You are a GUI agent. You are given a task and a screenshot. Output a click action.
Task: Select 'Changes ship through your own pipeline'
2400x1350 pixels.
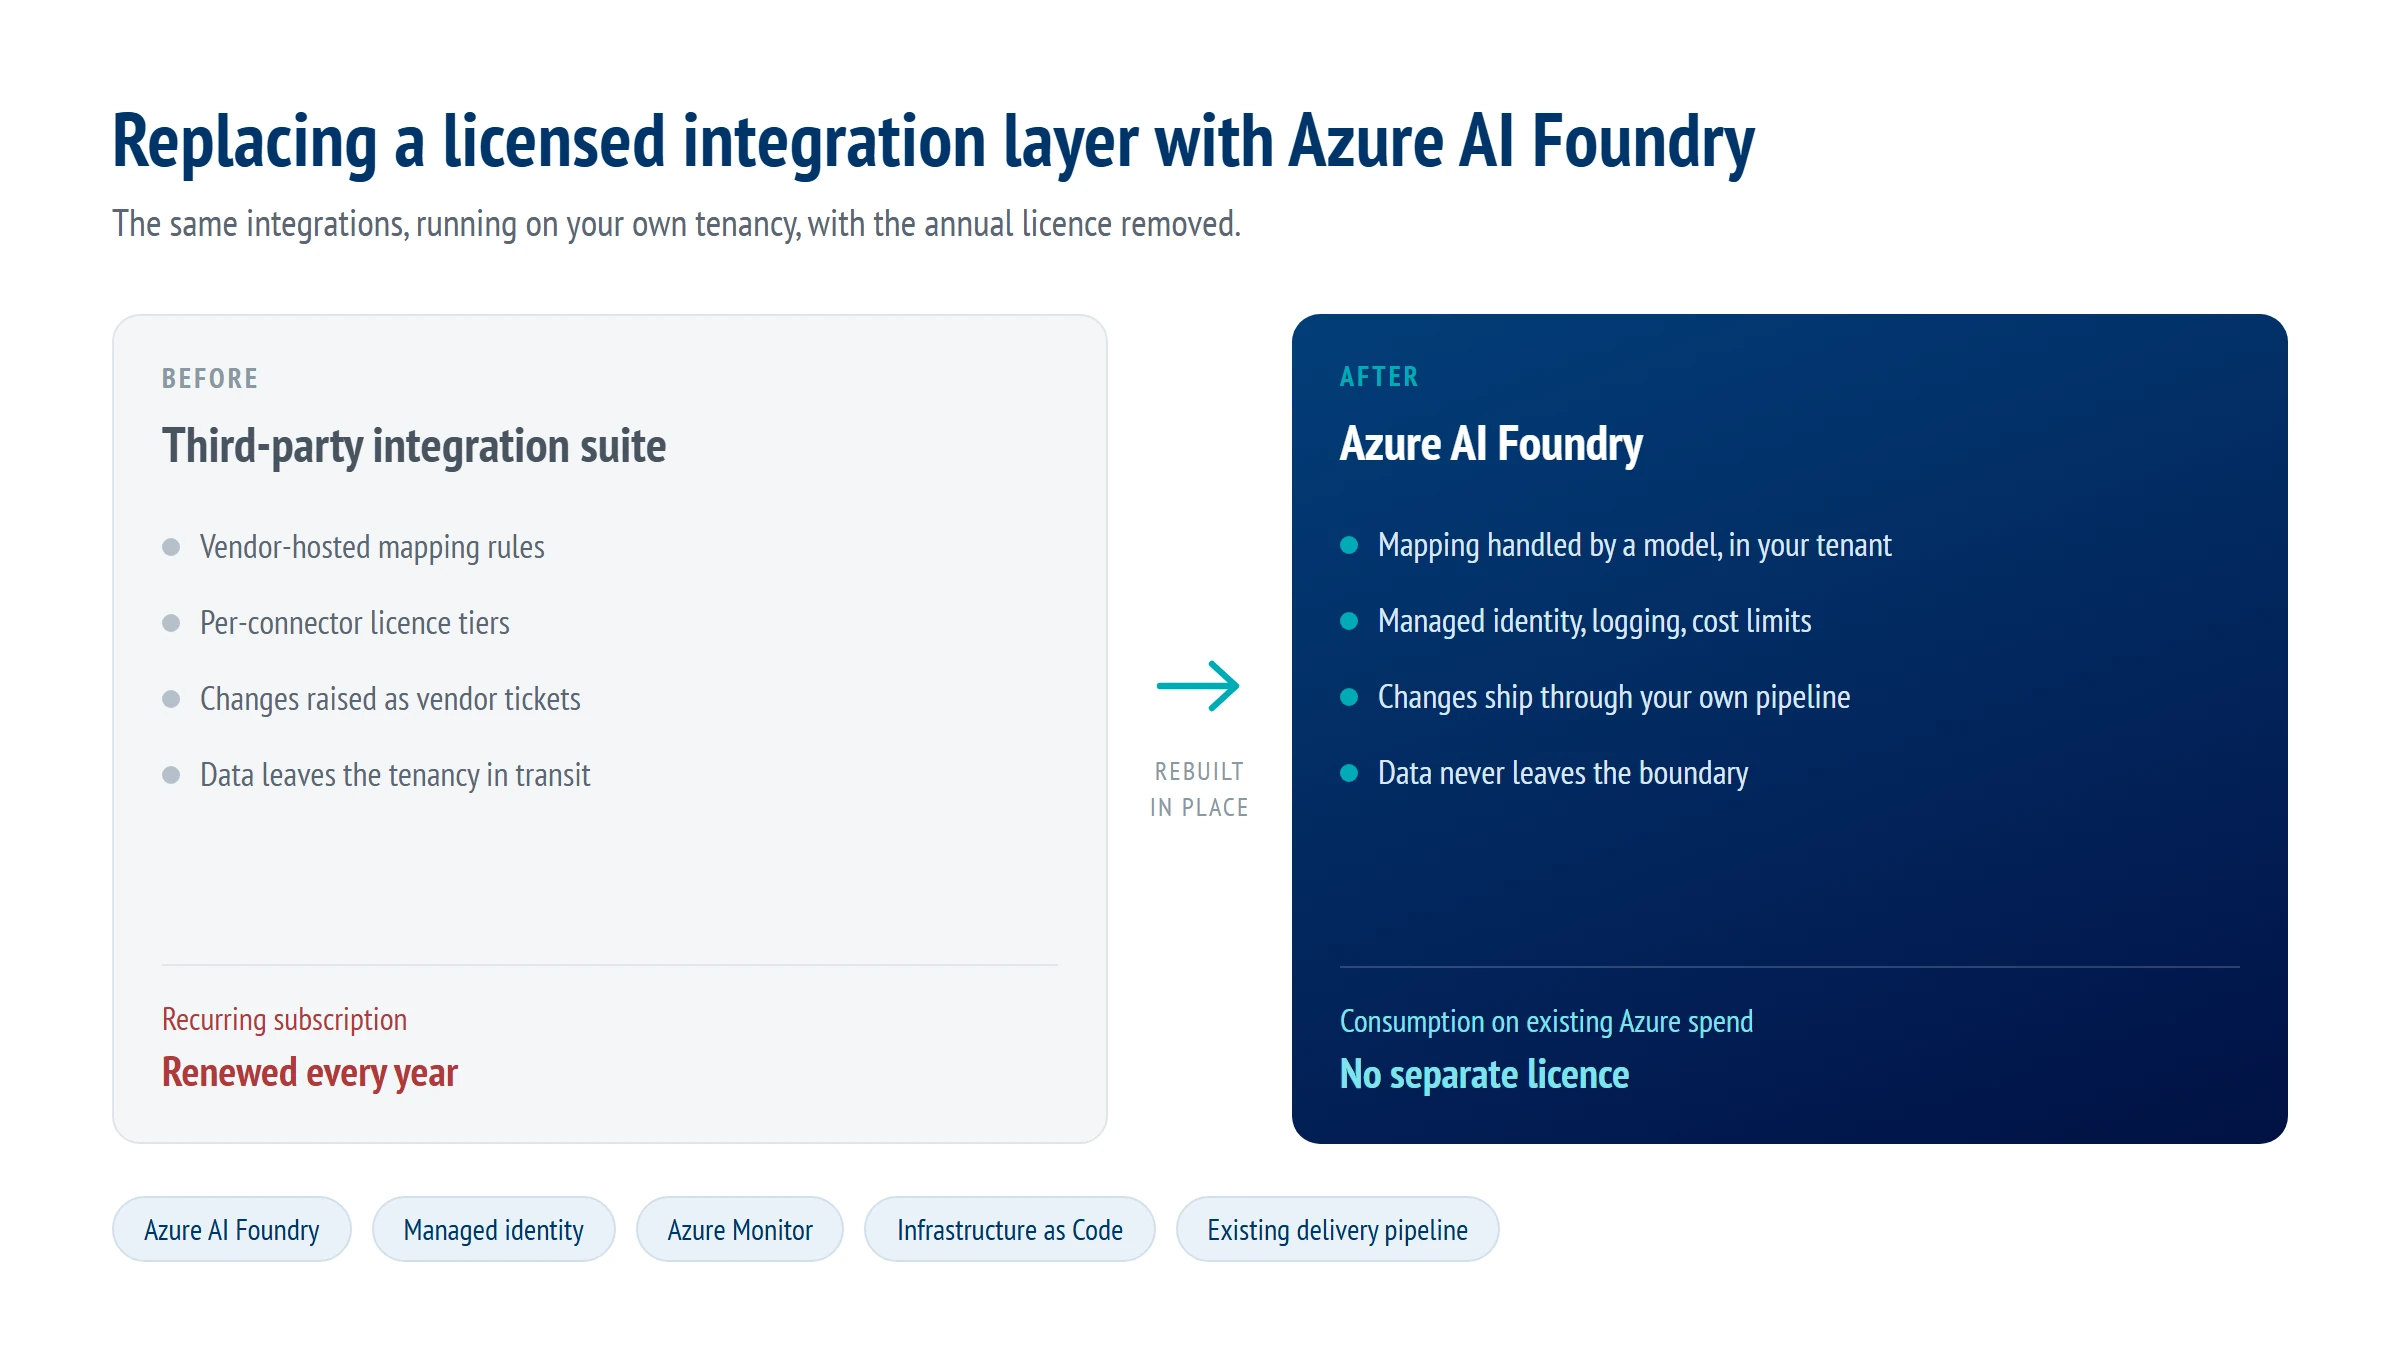click(x=1613, y=697)
